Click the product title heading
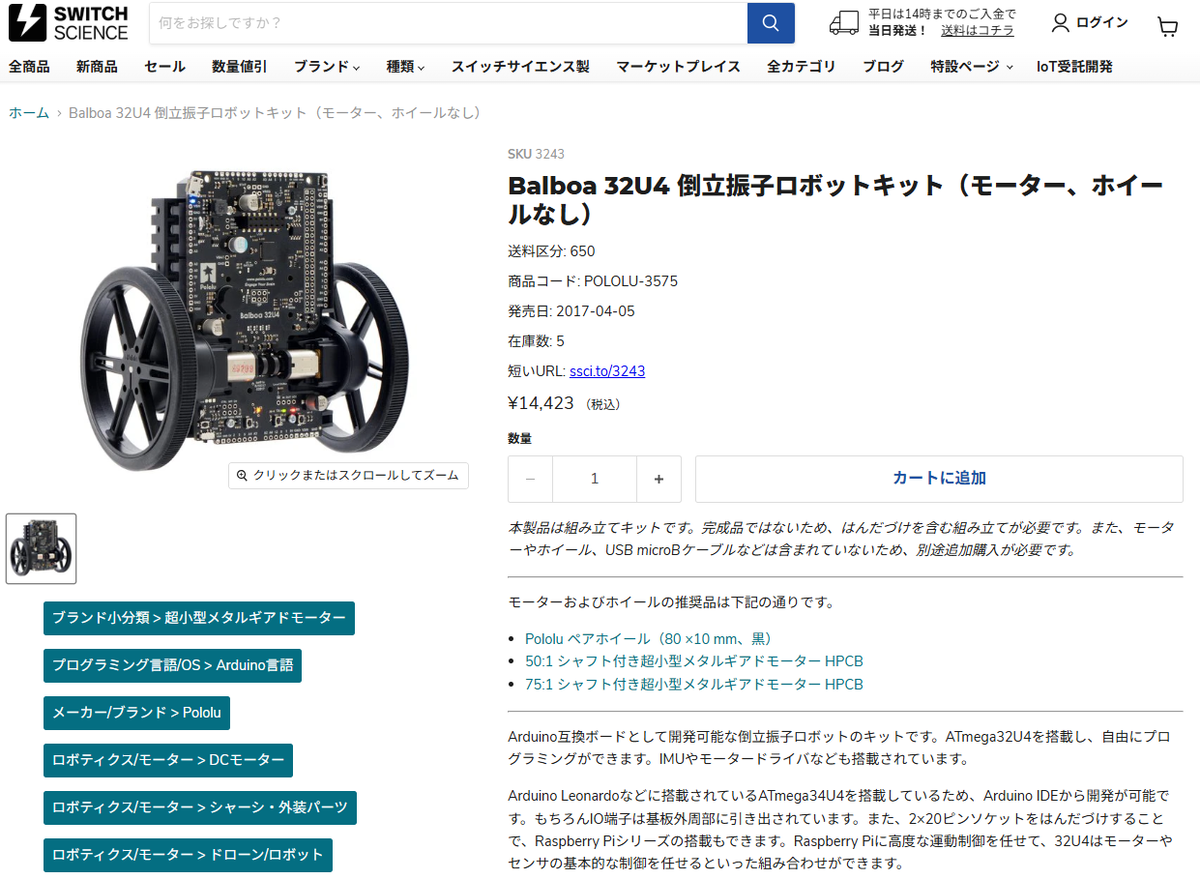1200x879 pixels. point(836,200)
